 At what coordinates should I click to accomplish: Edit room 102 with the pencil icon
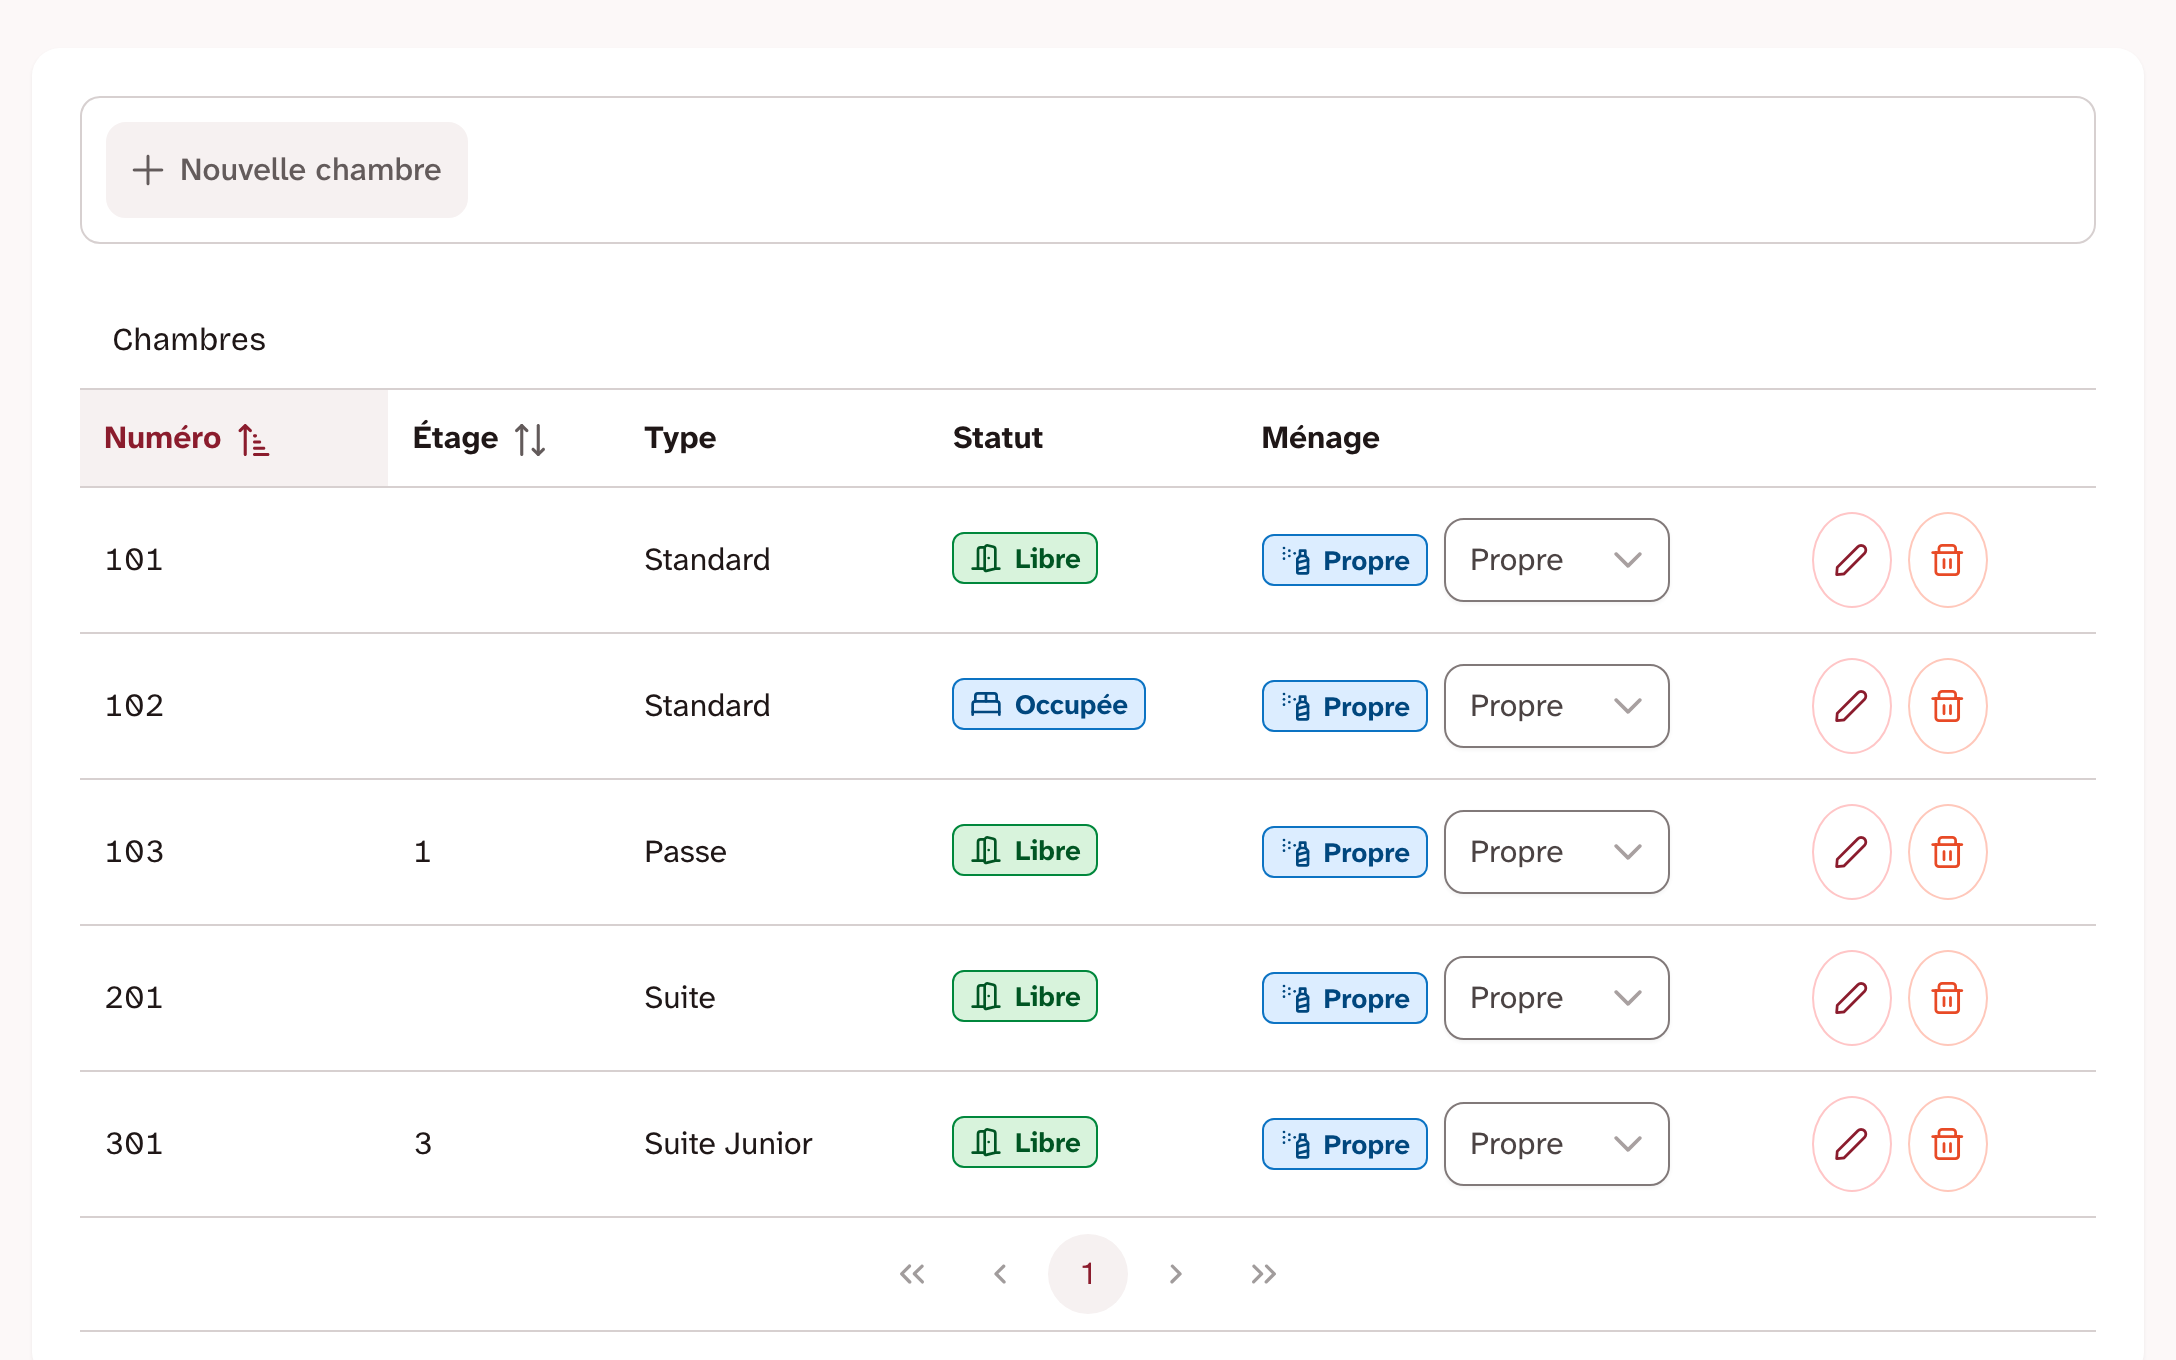point(1851,706)
